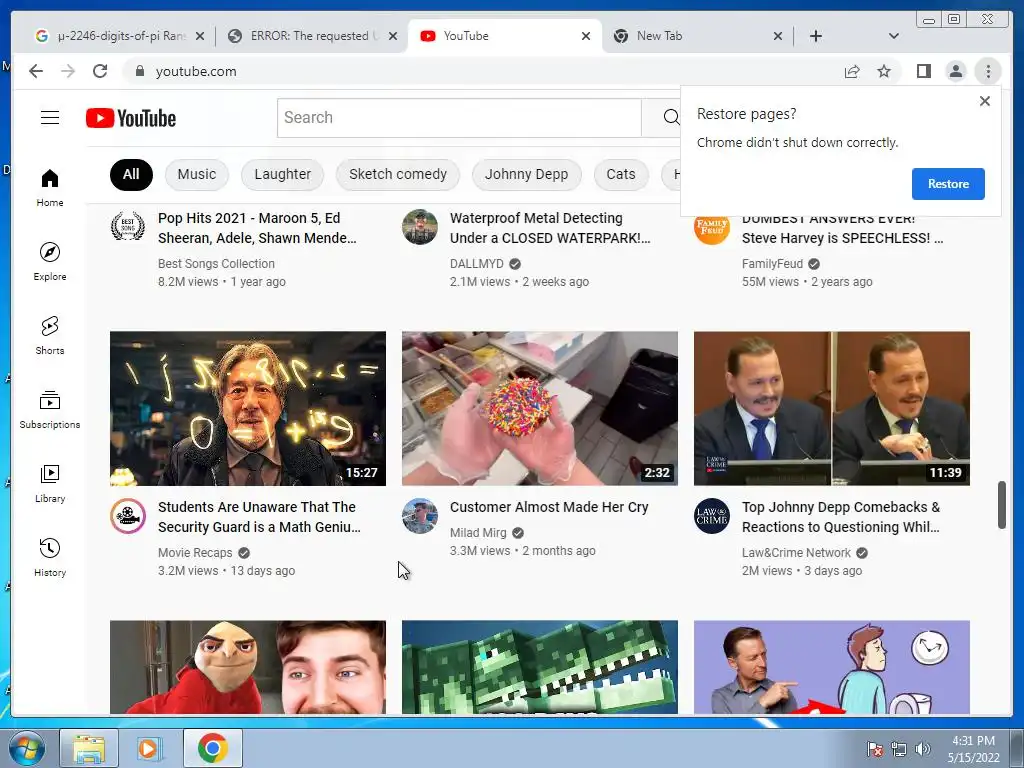
Task: Click the site padlock icon
Action: click(139, 71)
